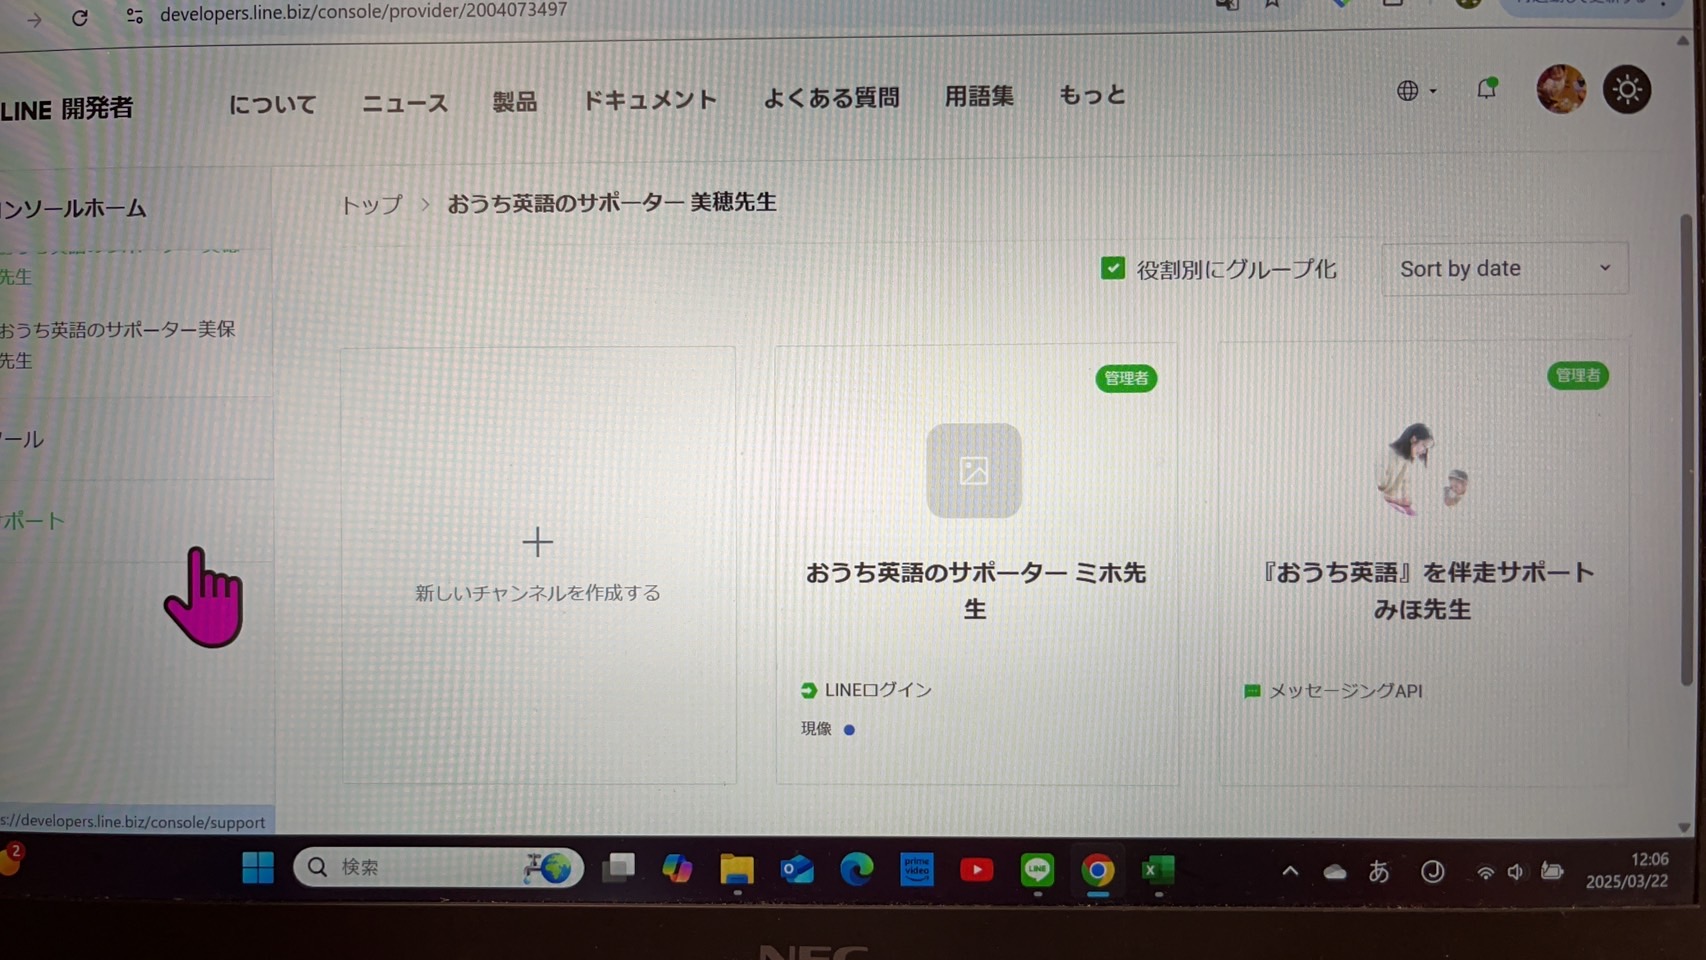Show hidden tray icons chevron
This screenshot has height=960, width=1706.
1290,871
